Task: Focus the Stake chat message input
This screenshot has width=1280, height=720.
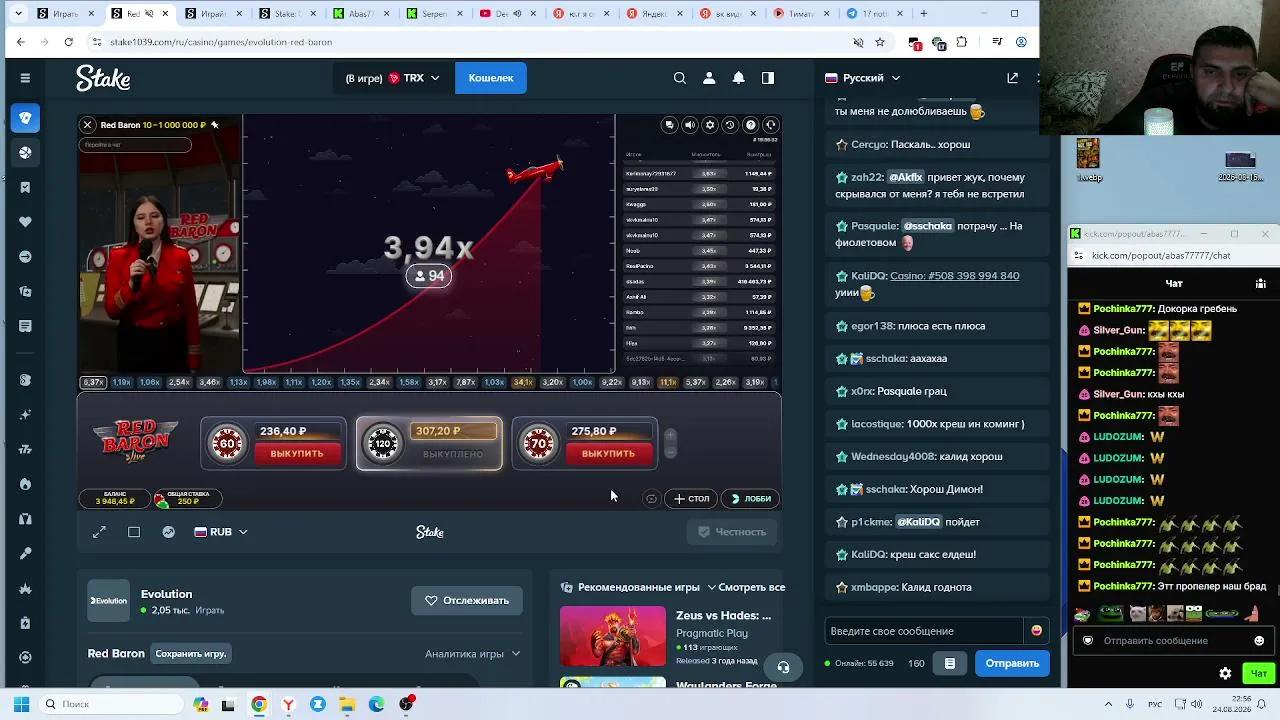Action: 925,631
